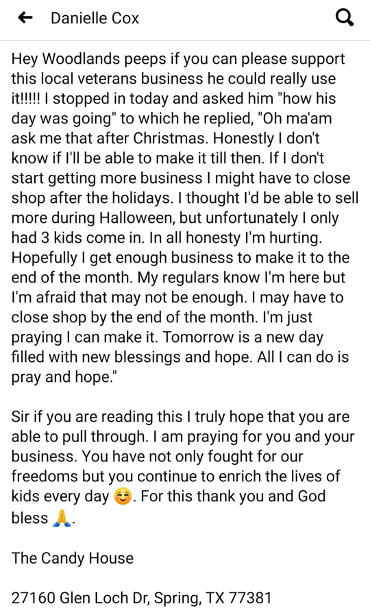Click the word "freedoms" in second paragraph
The height and width of the screenshot is (616, 370).
44,477
